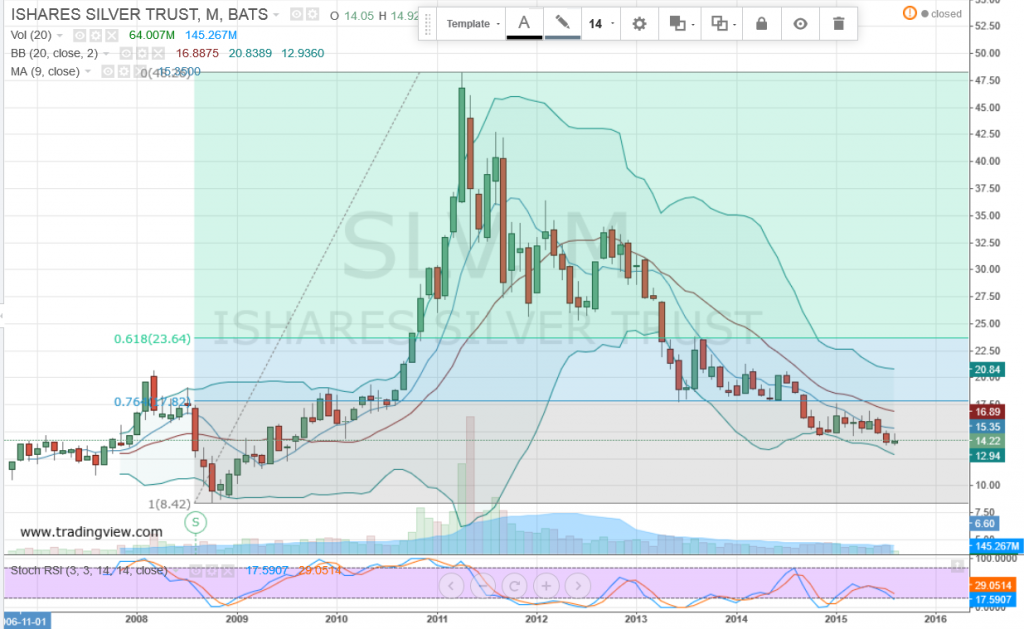Open arrow beside the layer order icon
This screenshot has height=629, width=1024.
click(693, 25)
